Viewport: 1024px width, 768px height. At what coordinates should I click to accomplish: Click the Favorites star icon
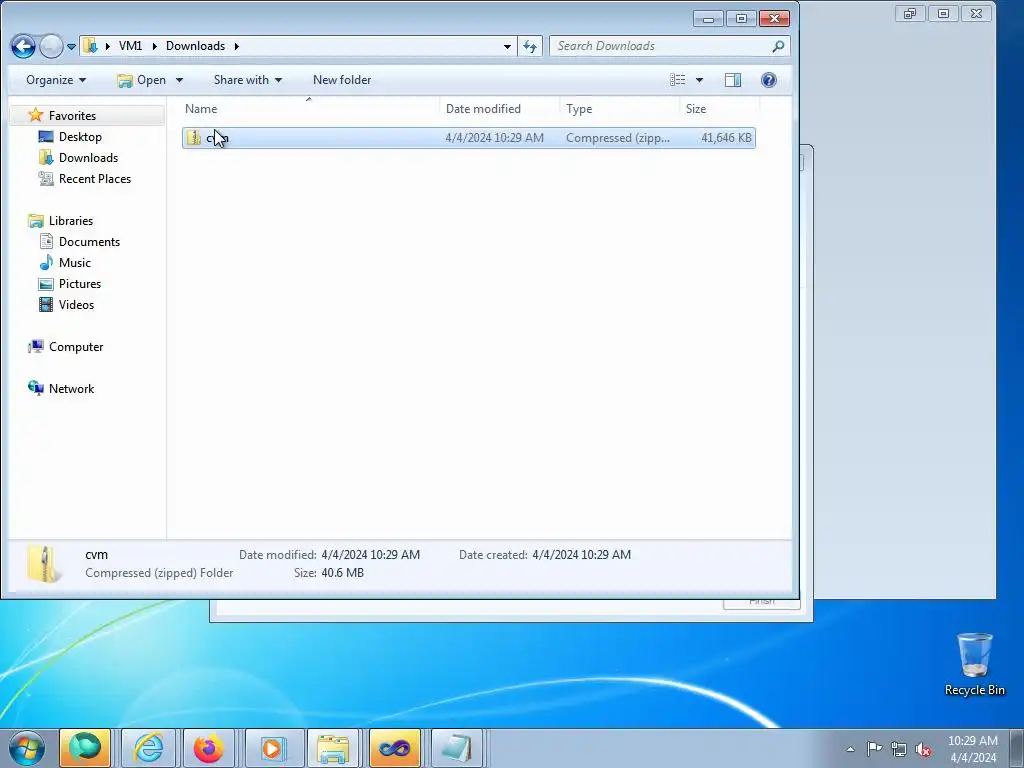pyautogui.click(x=35, y=115)
